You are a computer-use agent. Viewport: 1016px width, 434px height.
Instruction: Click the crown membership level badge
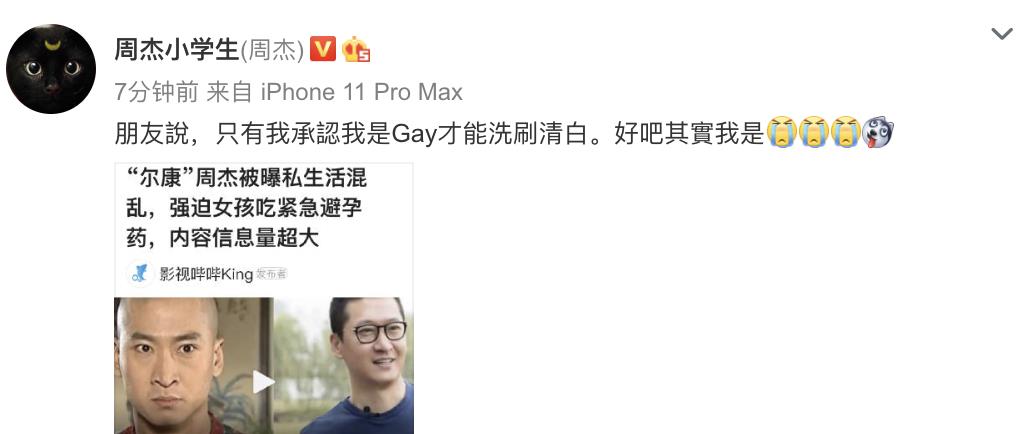point(356,49)
